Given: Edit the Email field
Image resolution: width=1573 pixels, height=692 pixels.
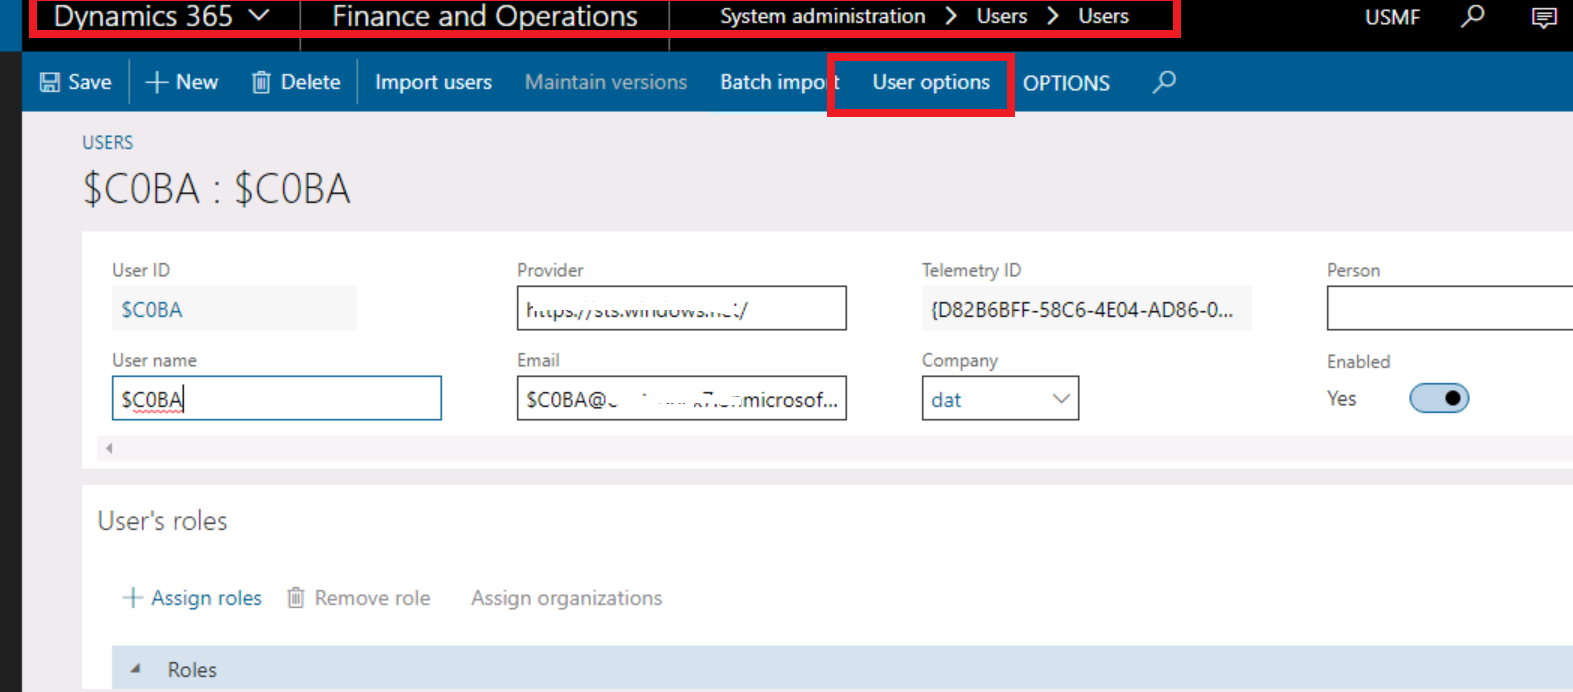Looking at the screenshot, I should [681, 398].
